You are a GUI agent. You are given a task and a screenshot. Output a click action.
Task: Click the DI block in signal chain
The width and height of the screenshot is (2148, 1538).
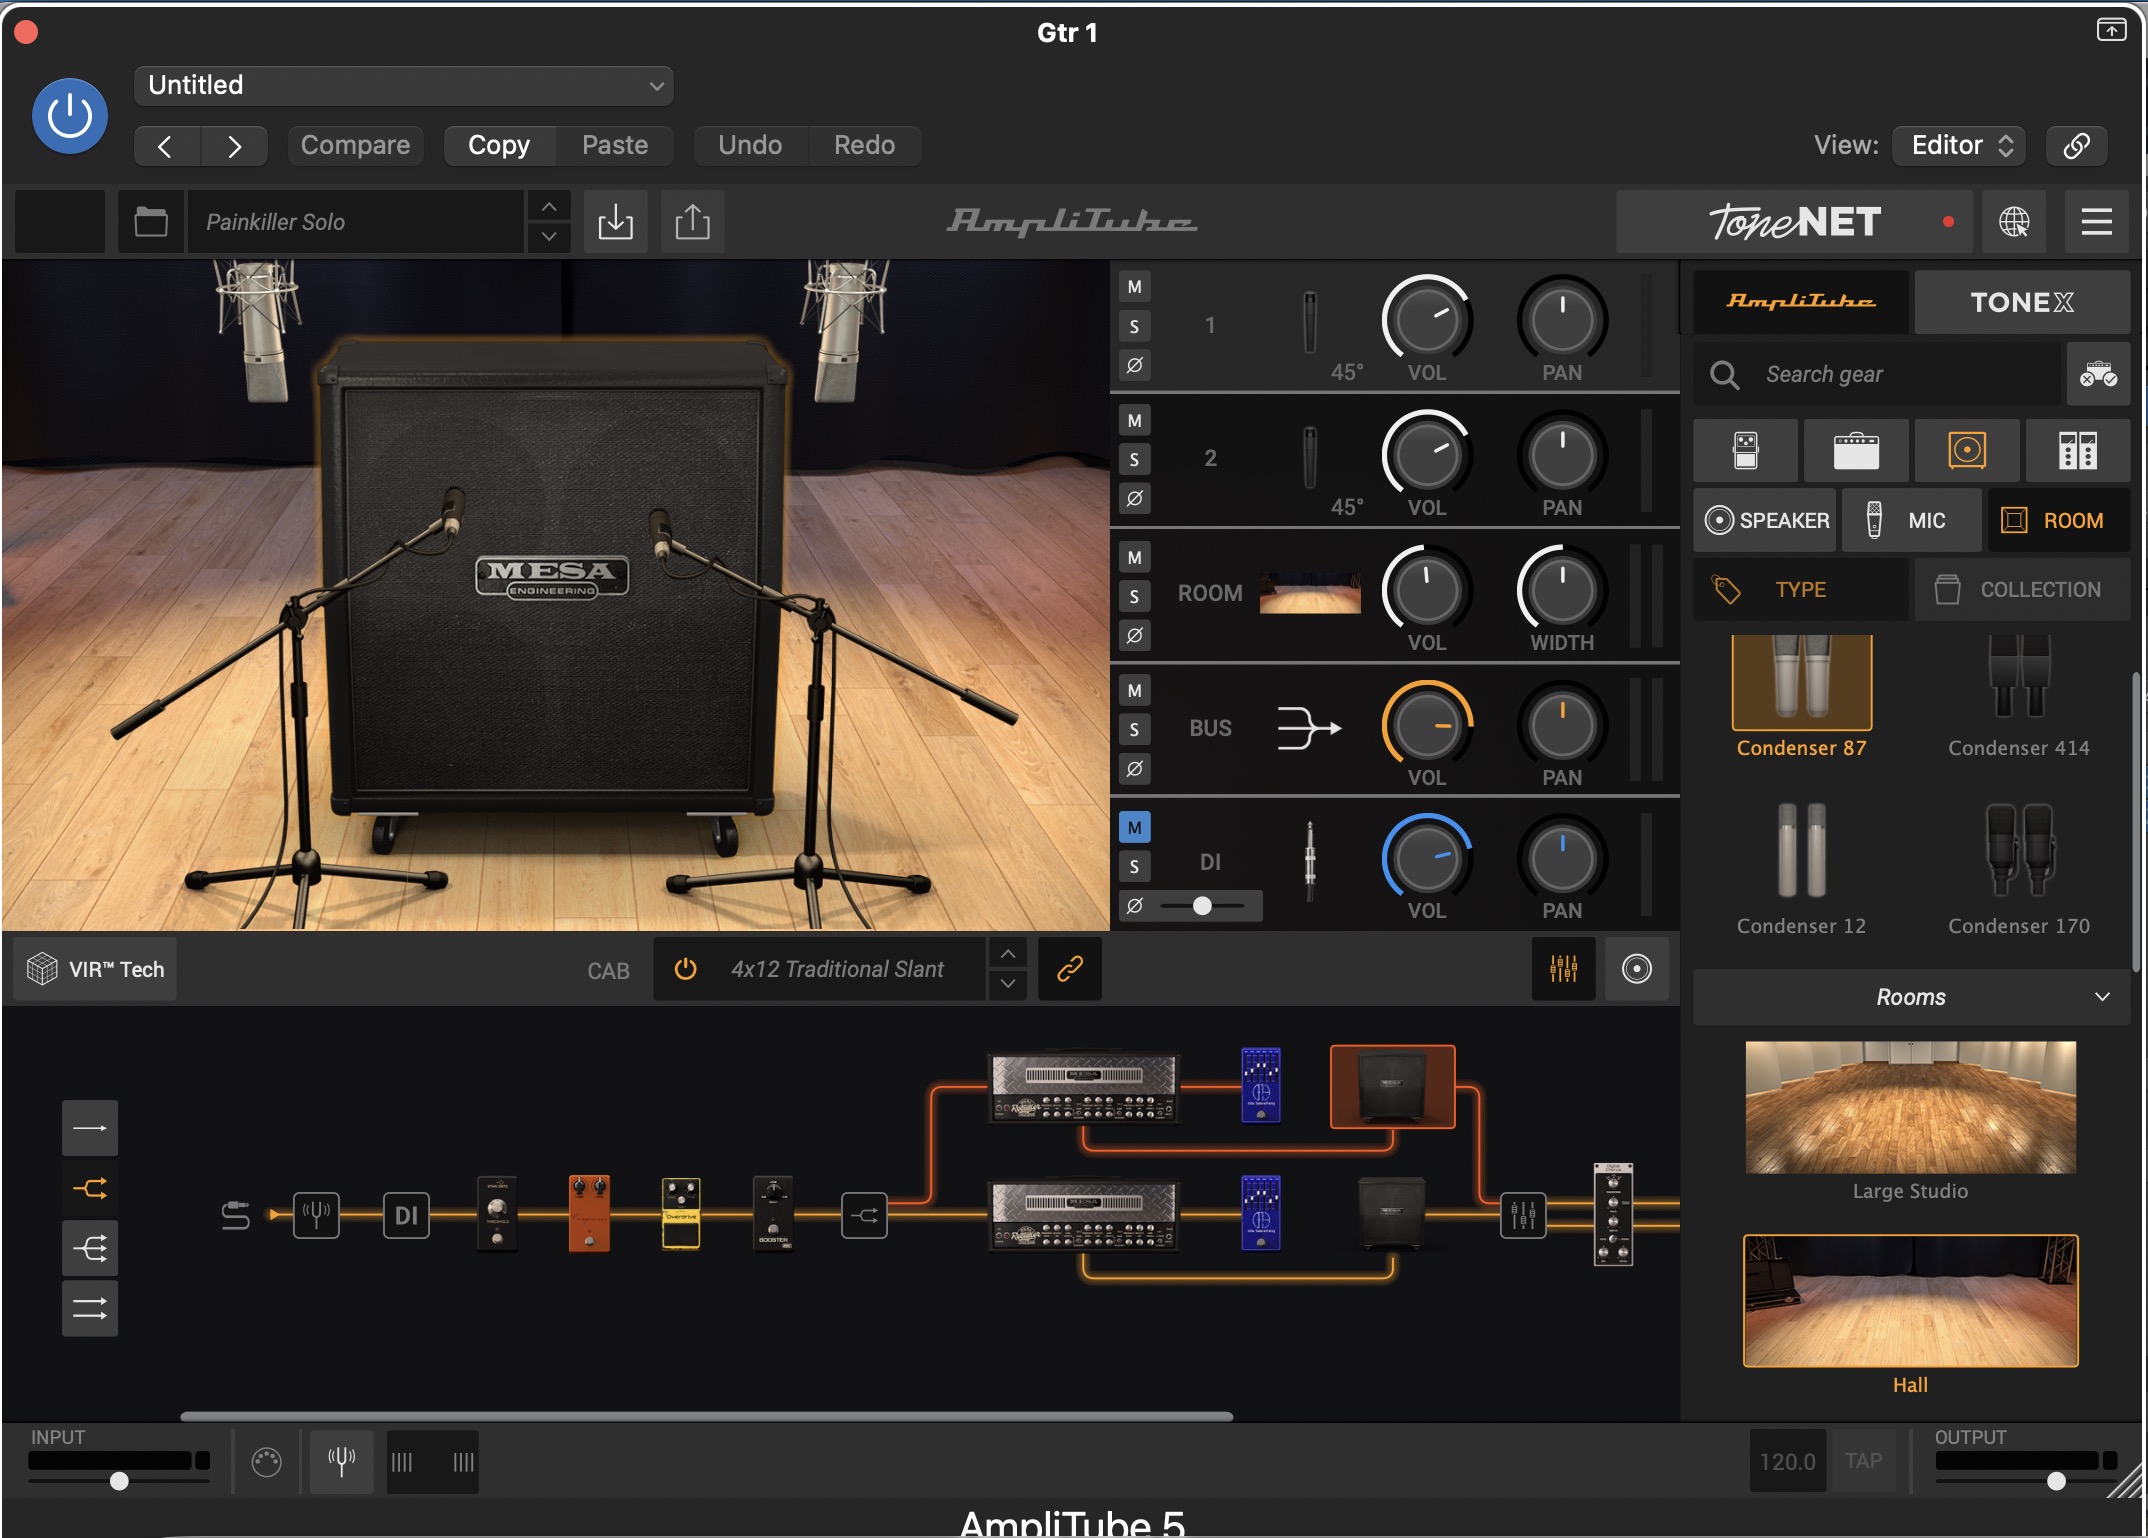[x=406, y=1215]
